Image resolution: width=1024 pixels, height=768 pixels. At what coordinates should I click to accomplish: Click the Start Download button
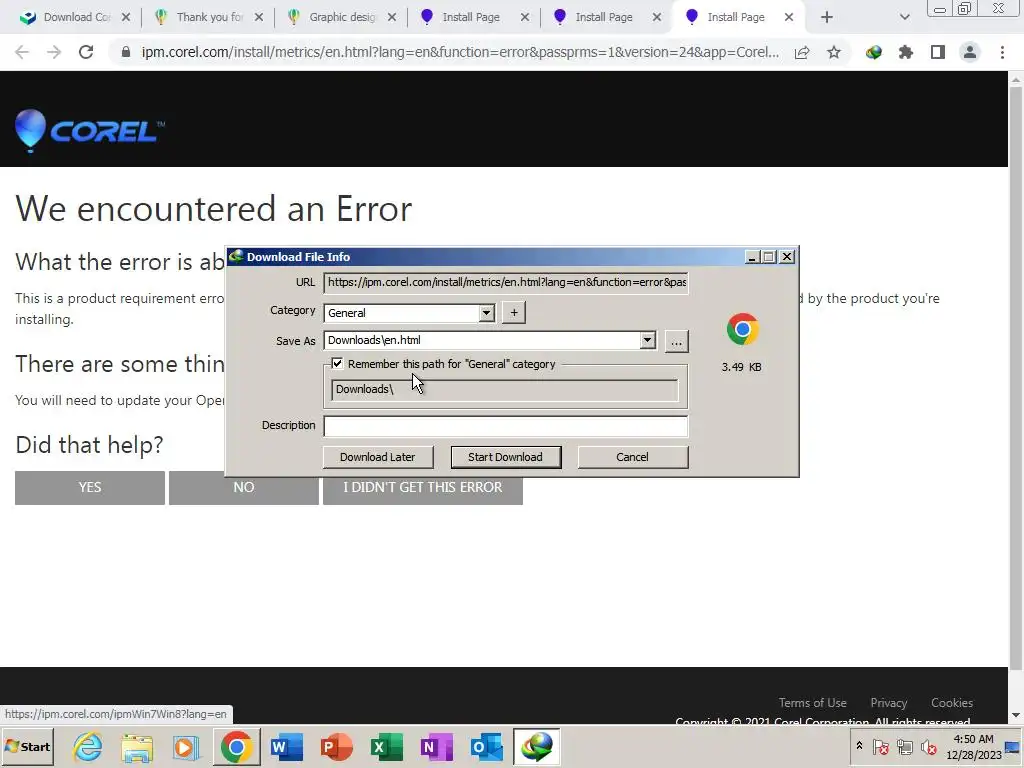(x=505, y=457)
